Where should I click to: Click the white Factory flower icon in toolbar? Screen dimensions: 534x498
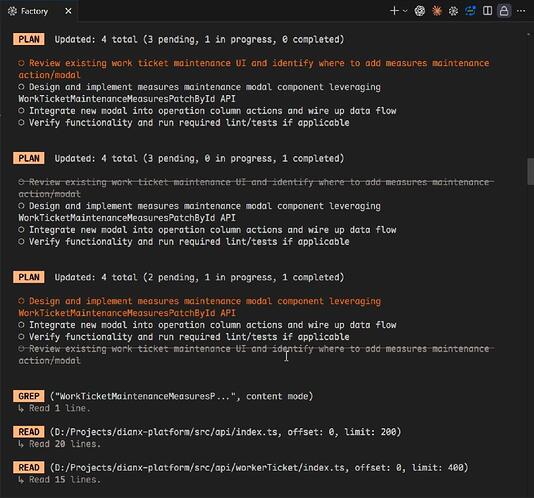453,11
